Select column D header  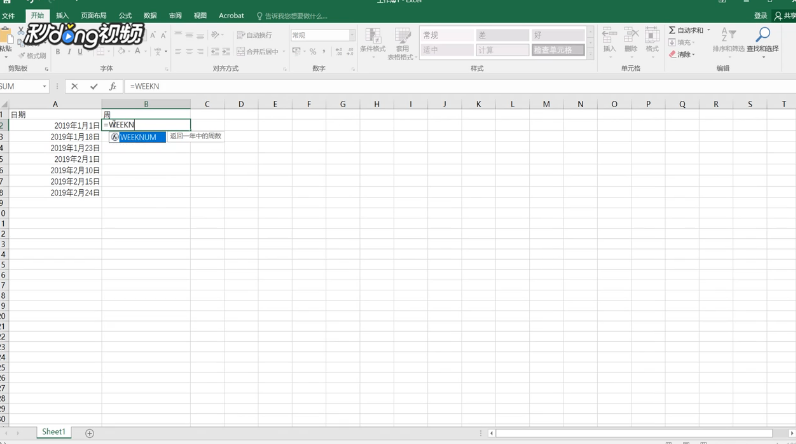[241, 104]
